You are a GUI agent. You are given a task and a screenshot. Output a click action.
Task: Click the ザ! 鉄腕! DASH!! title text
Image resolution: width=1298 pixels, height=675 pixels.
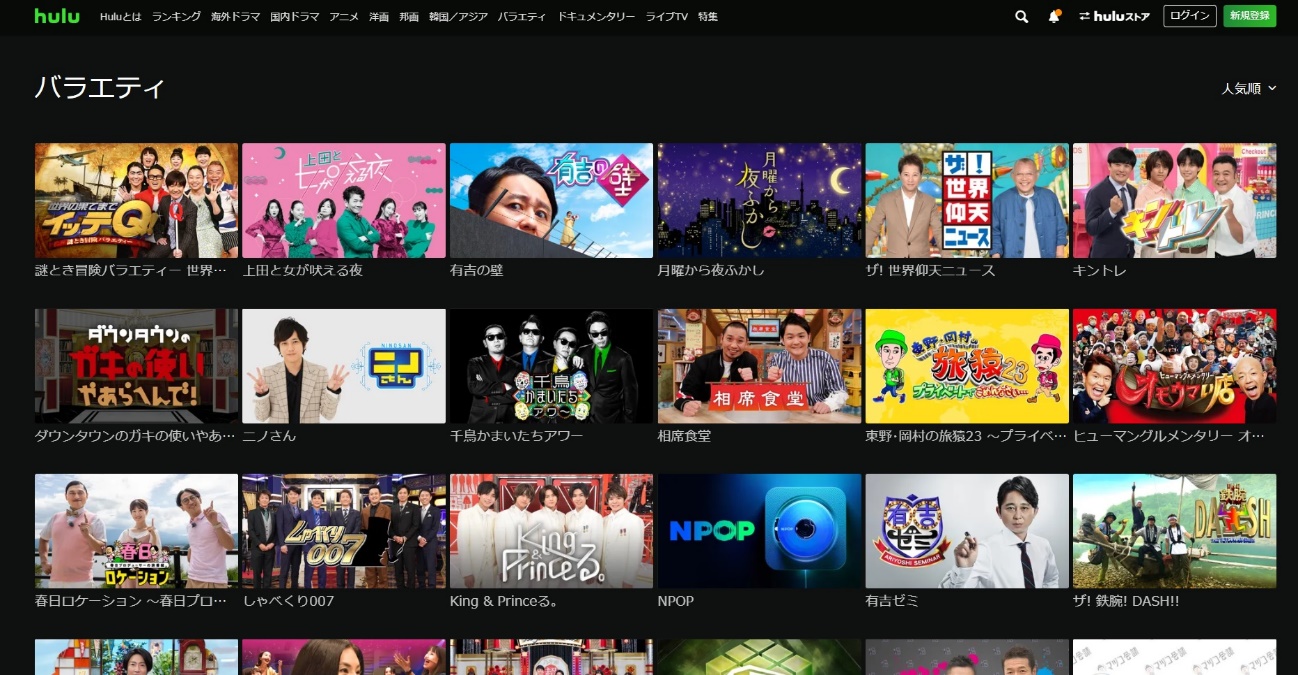coord(1126,601)
